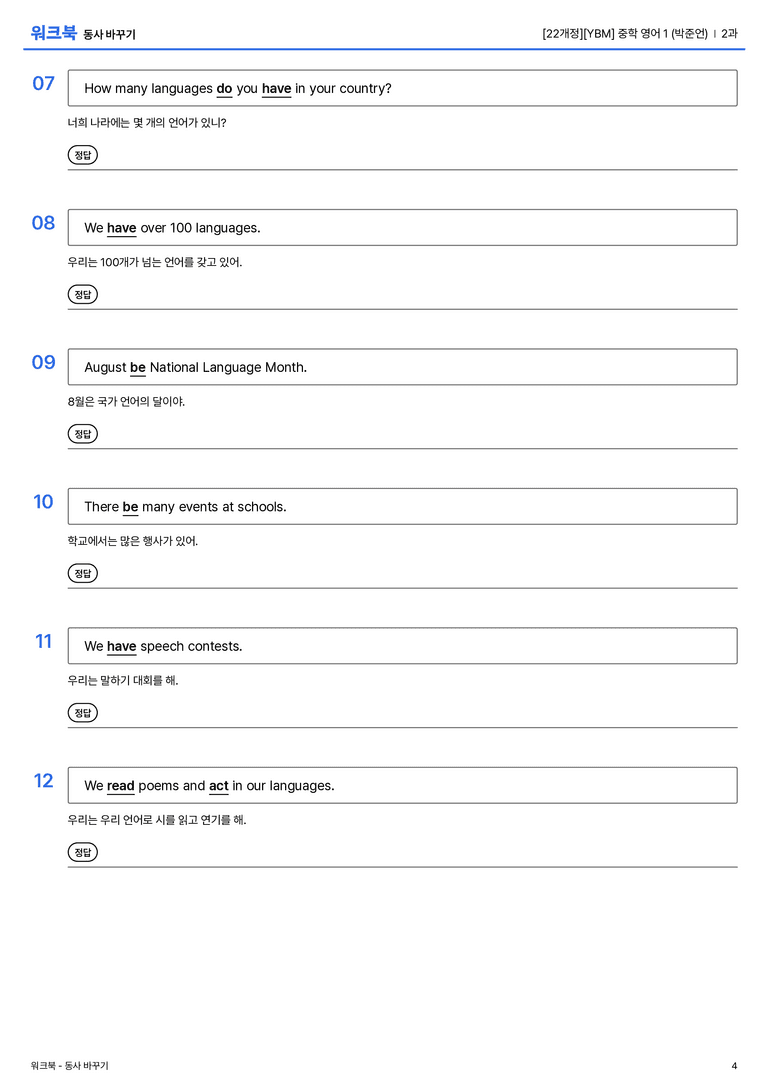Click the underlined 'act' in question 12
This screenshot has height=1087, width=768.
[x=218, y=786]
